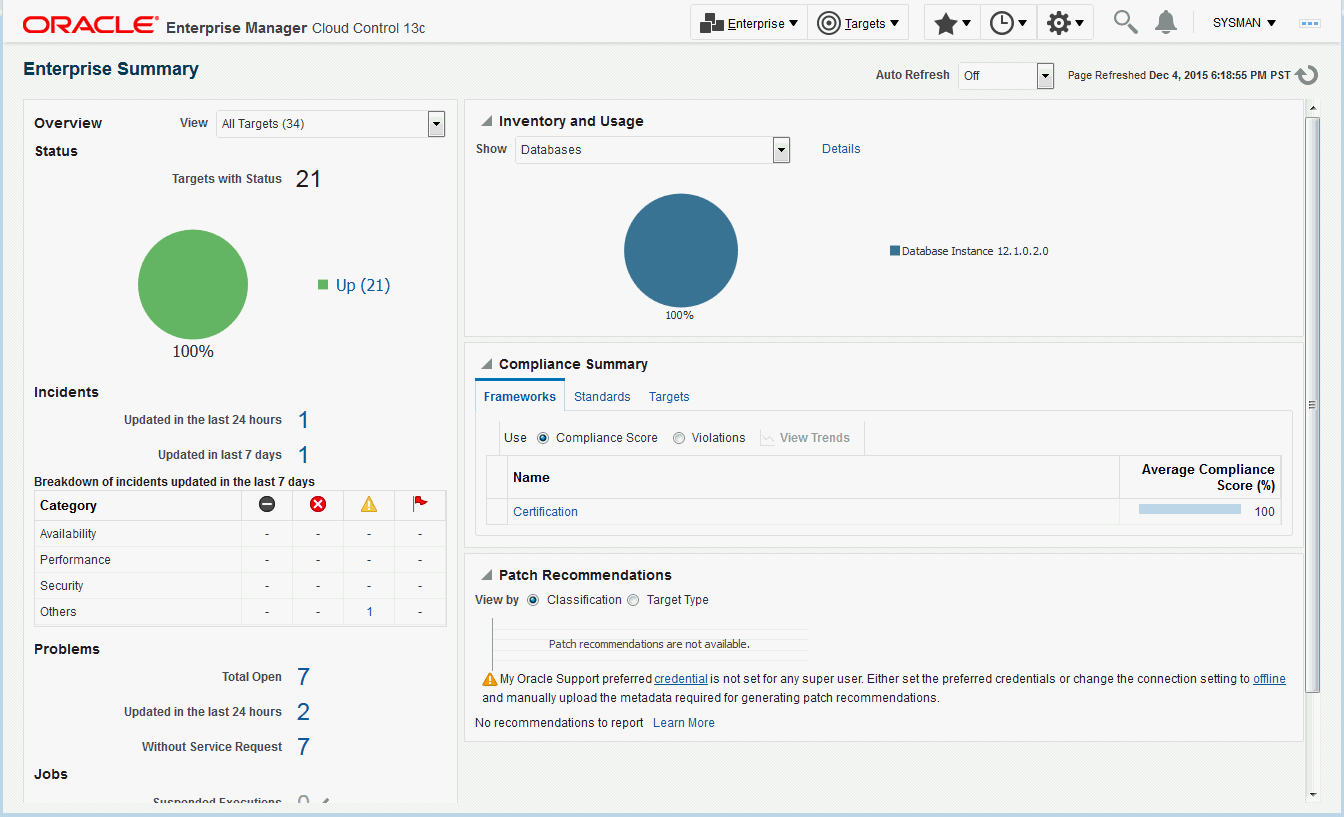Select the Target Type radio button

pos(633,600)
